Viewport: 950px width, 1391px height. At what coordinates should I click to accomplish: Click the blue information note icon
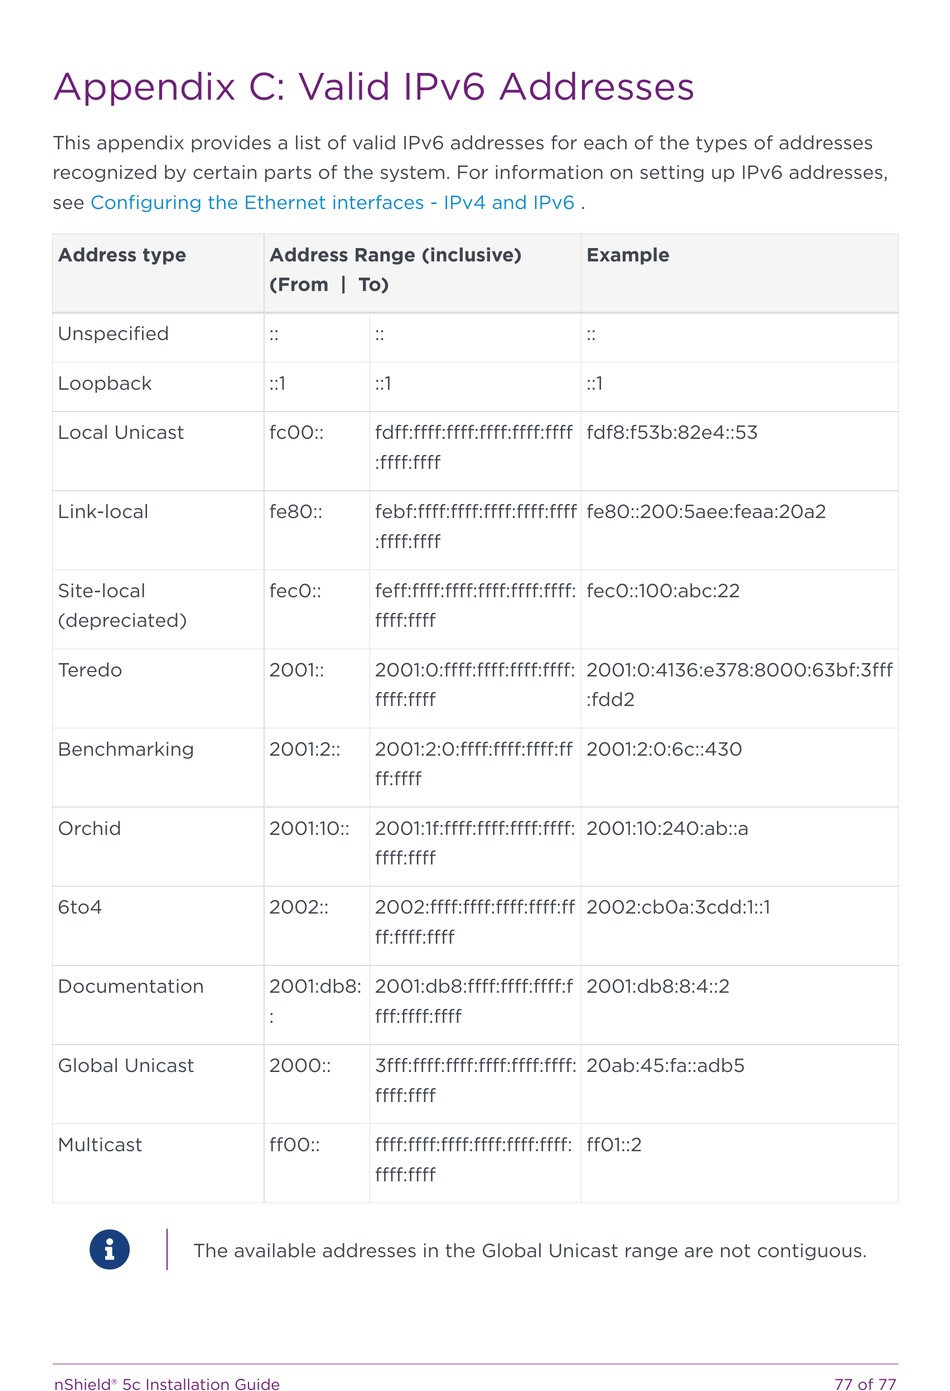[109, 1249]
